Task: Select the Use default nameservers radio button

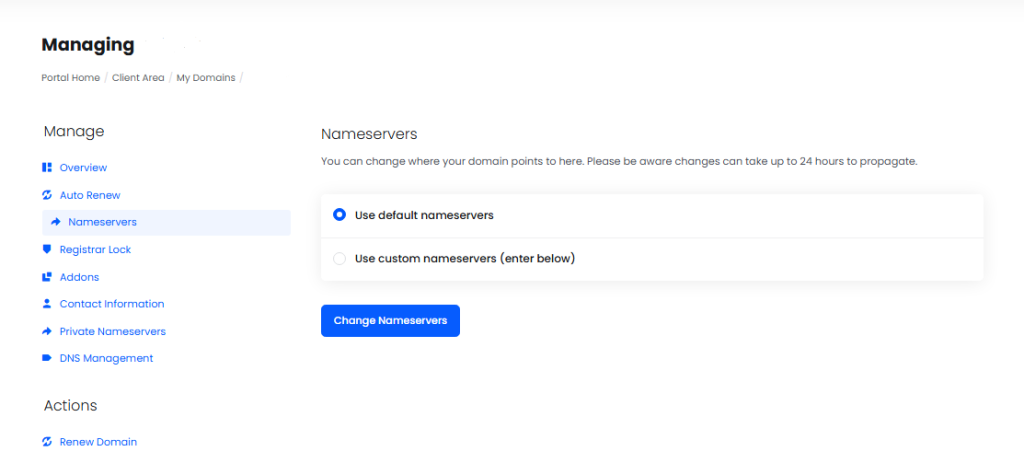Action: point(340,215)
